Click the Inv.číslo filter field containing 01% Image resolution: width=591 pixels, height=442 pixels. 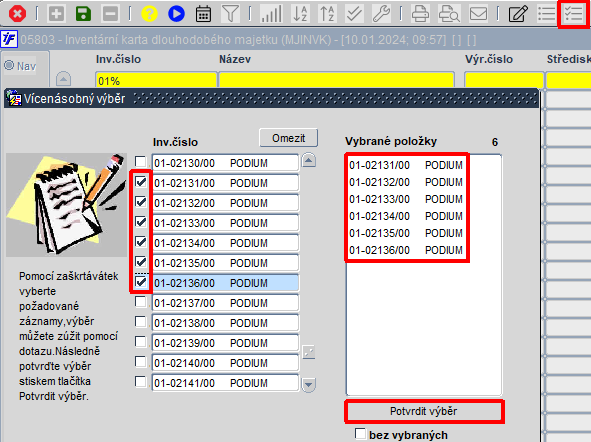click(156, 81)
